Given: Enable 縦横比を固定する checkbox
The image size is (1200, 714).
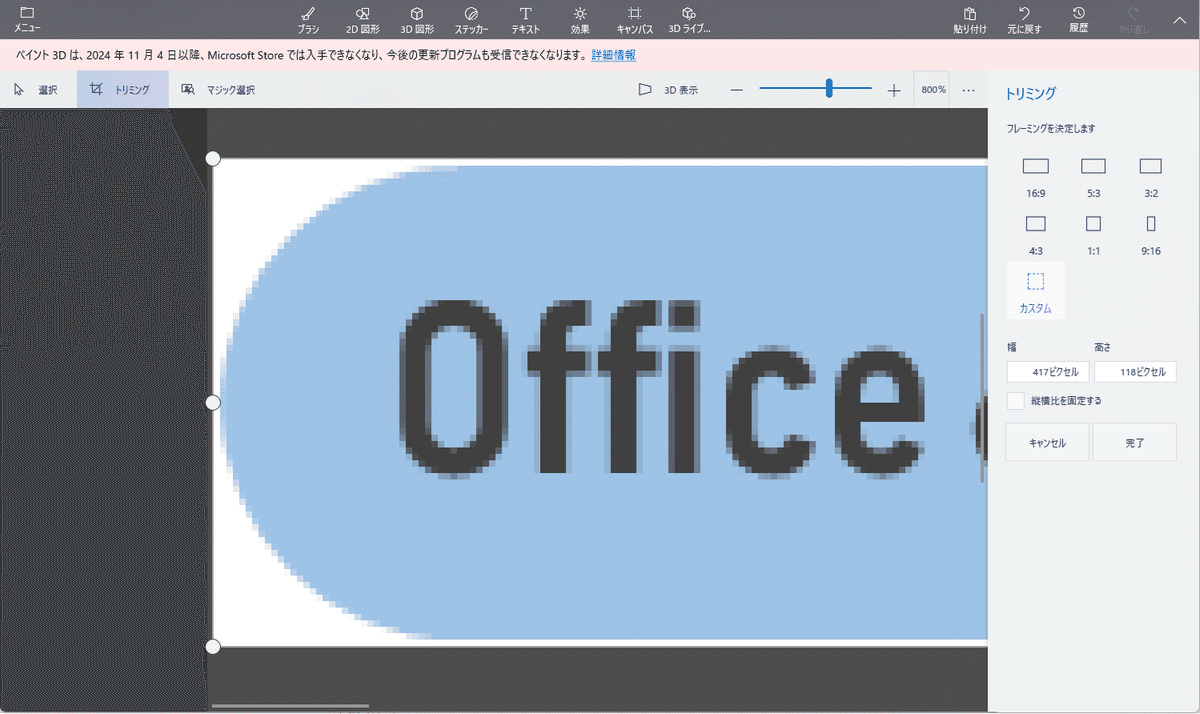Looking at the screenshot, I should pos(1015,401).
